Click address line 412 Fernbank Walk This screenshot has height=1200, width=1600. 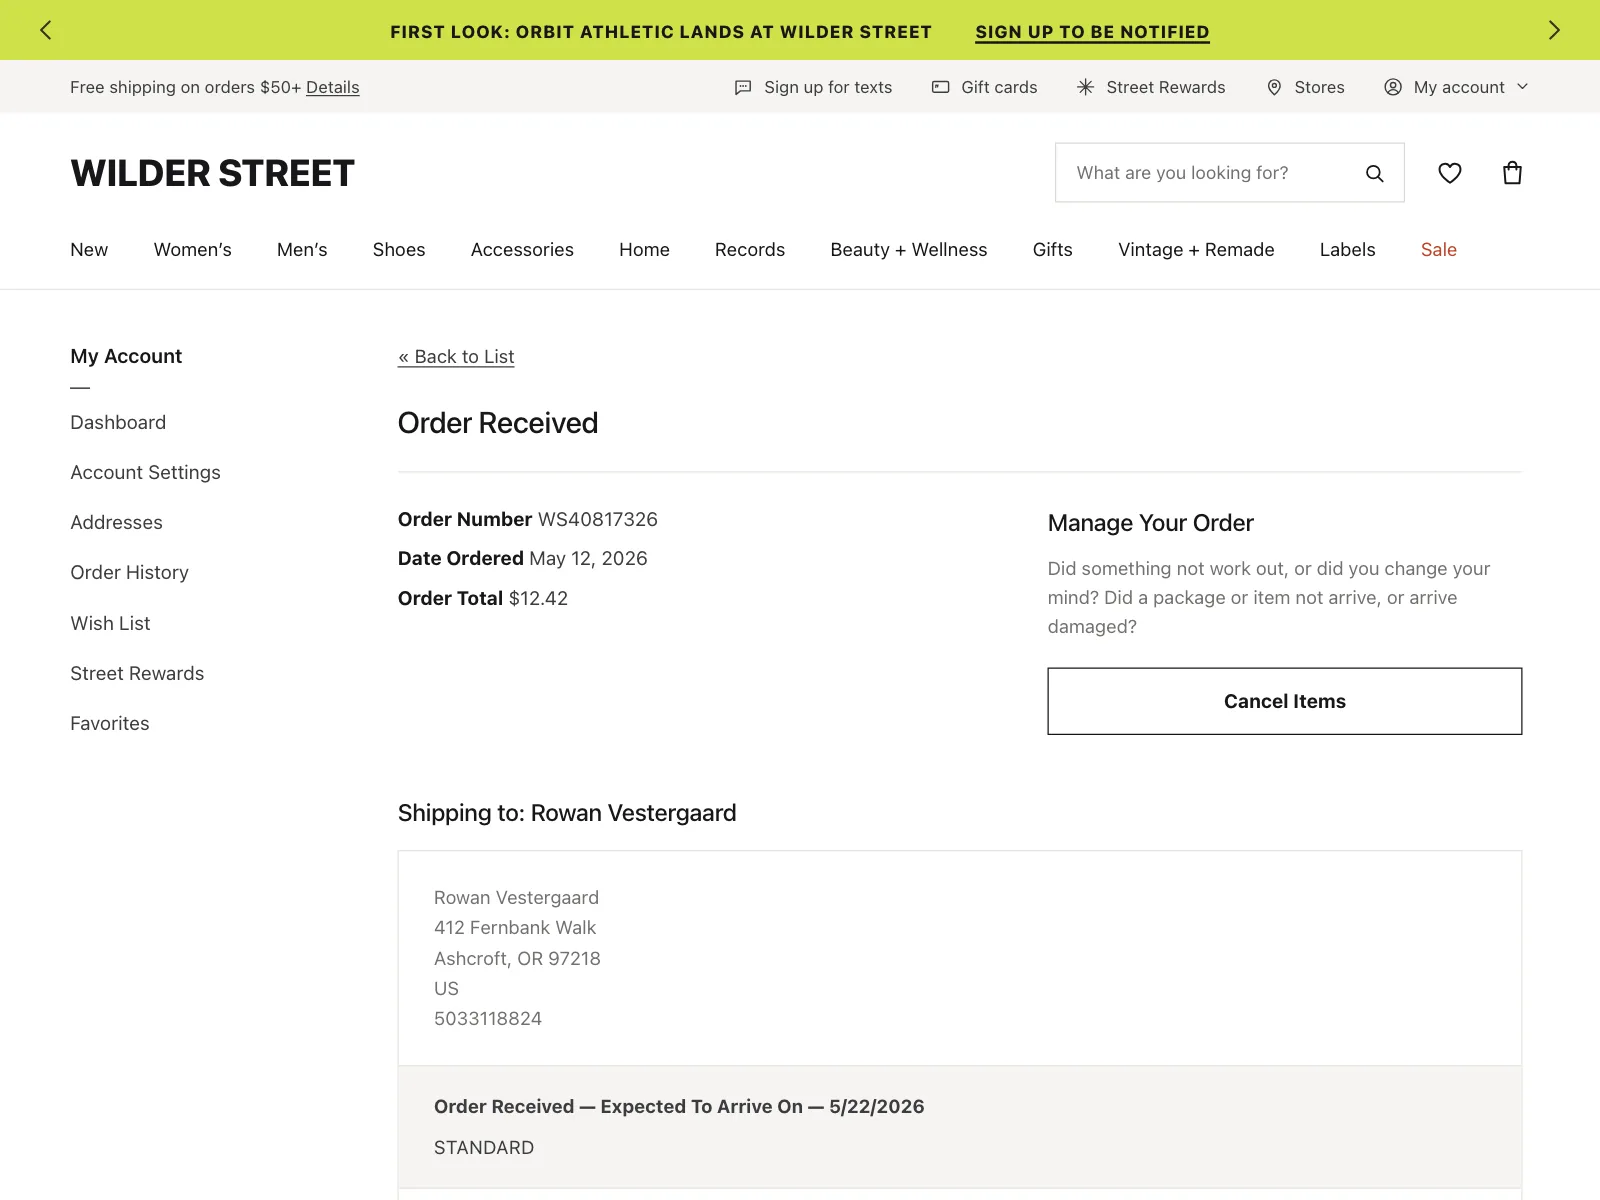[515, 928]
